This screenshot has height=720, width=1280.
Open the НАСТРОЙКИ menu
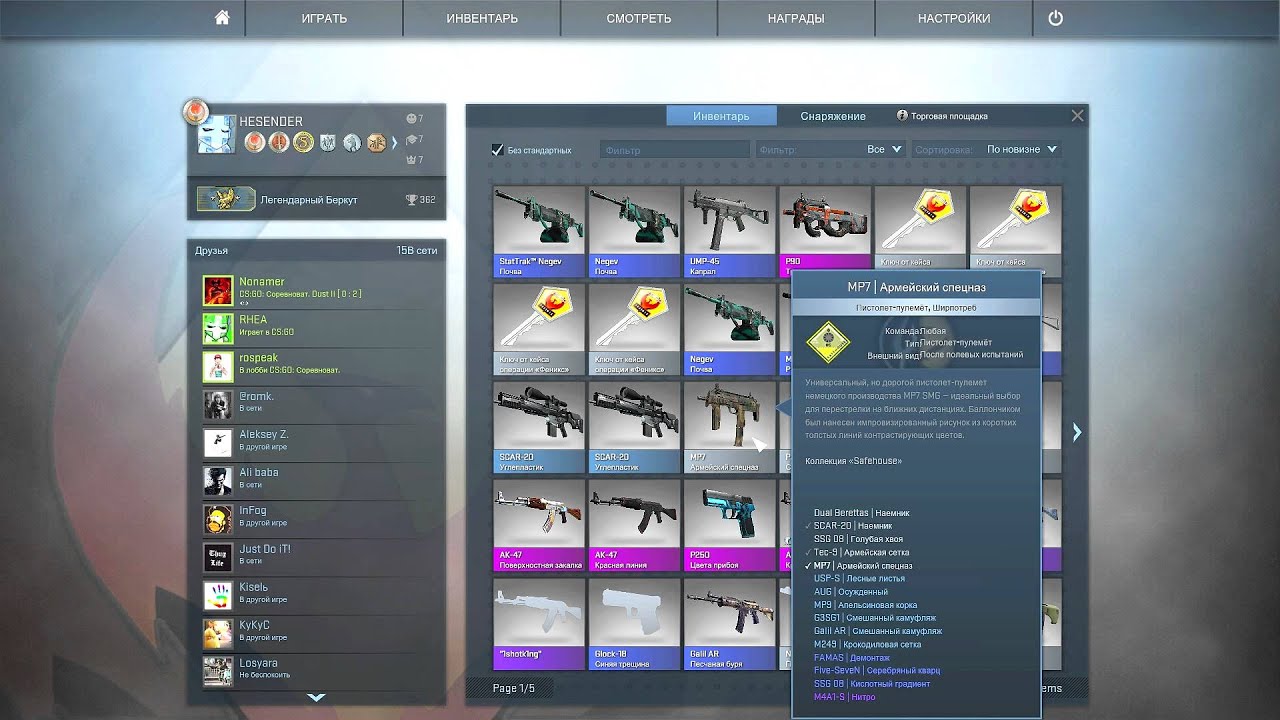pyautogui.click(x=954, y=18)
